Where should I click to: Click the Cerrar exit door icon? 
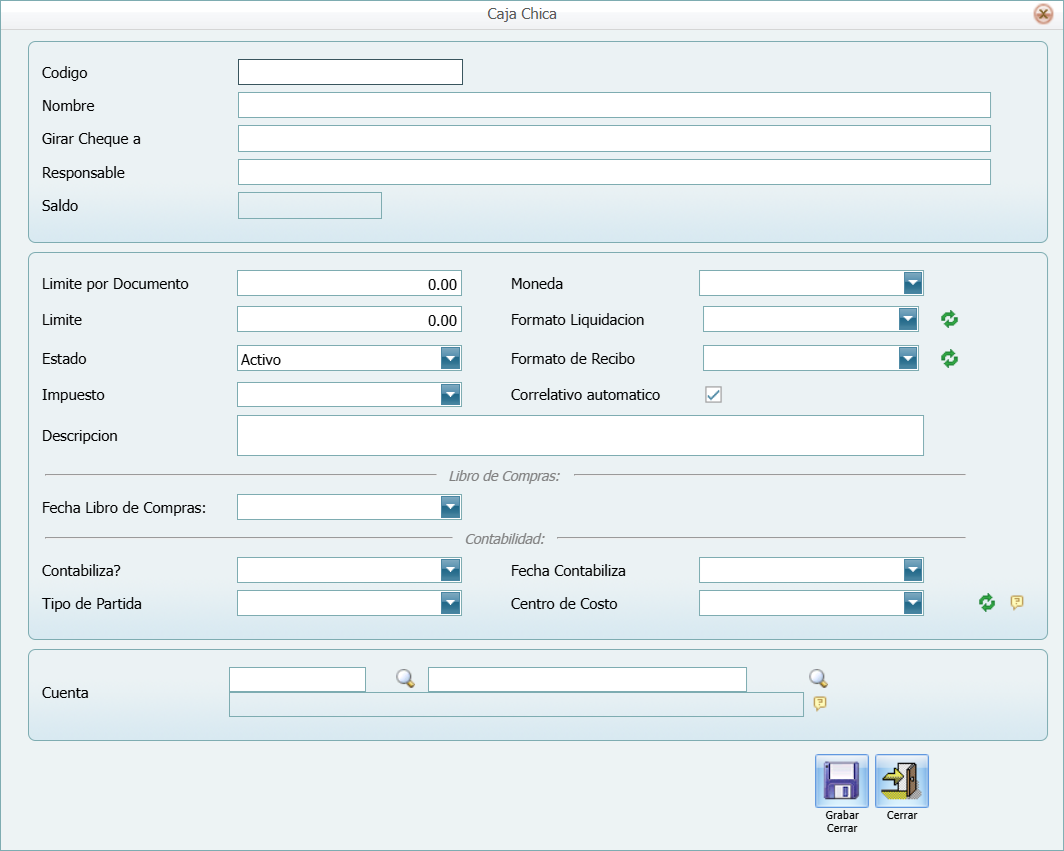tap(901, 781)
